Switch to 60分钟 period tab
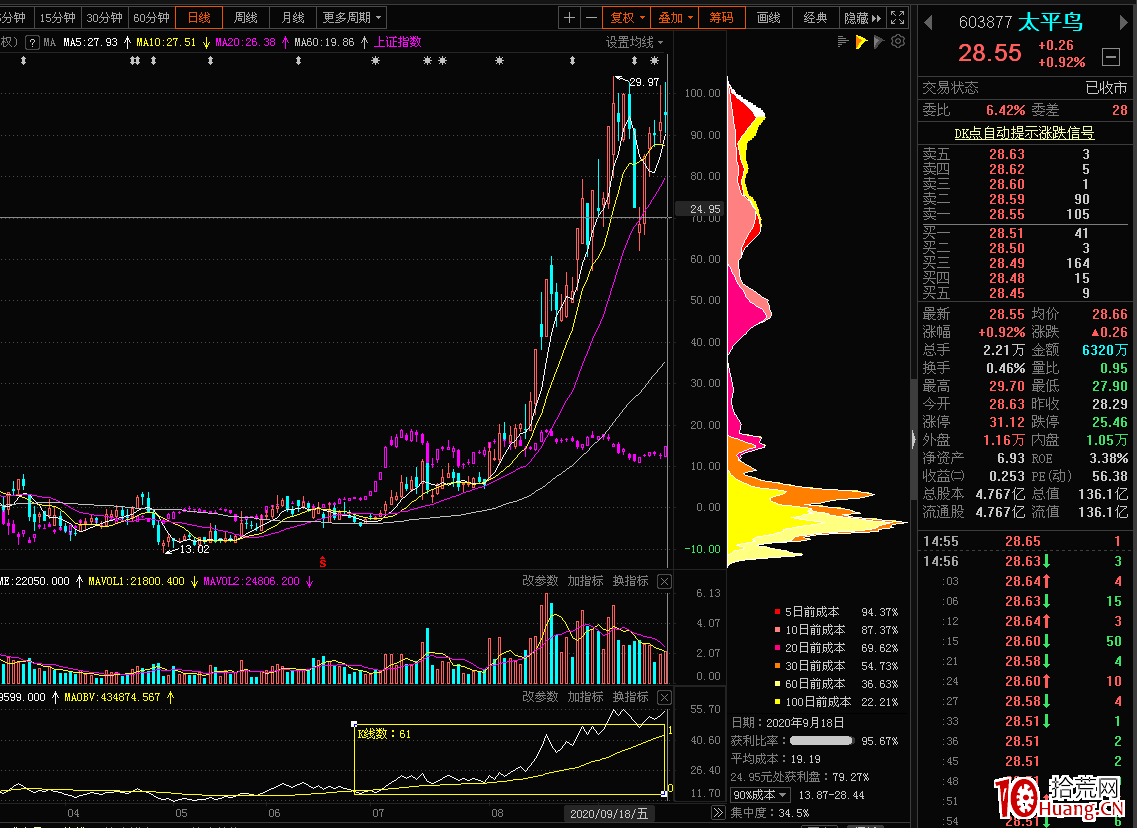 151,17
